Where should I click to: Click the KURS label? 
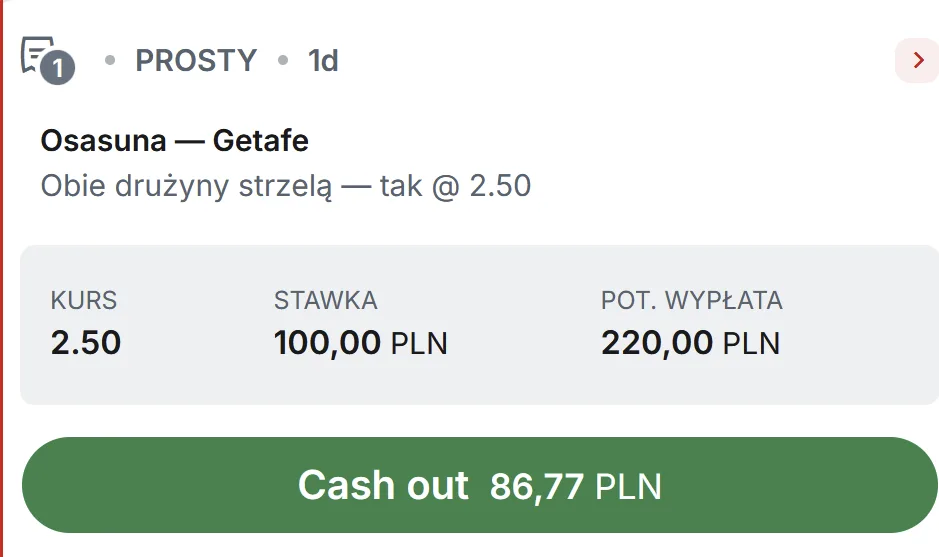click(84, 300)
